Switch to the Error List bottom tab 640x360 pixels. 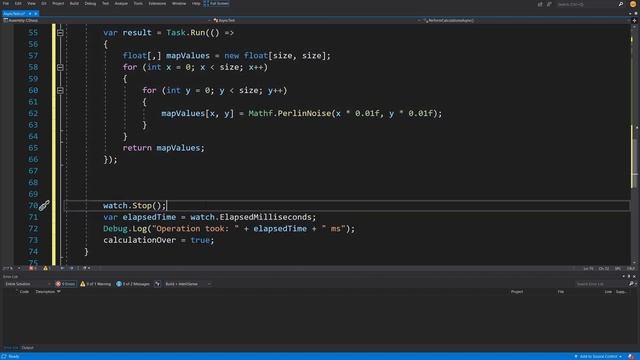[x=11, y=348]
